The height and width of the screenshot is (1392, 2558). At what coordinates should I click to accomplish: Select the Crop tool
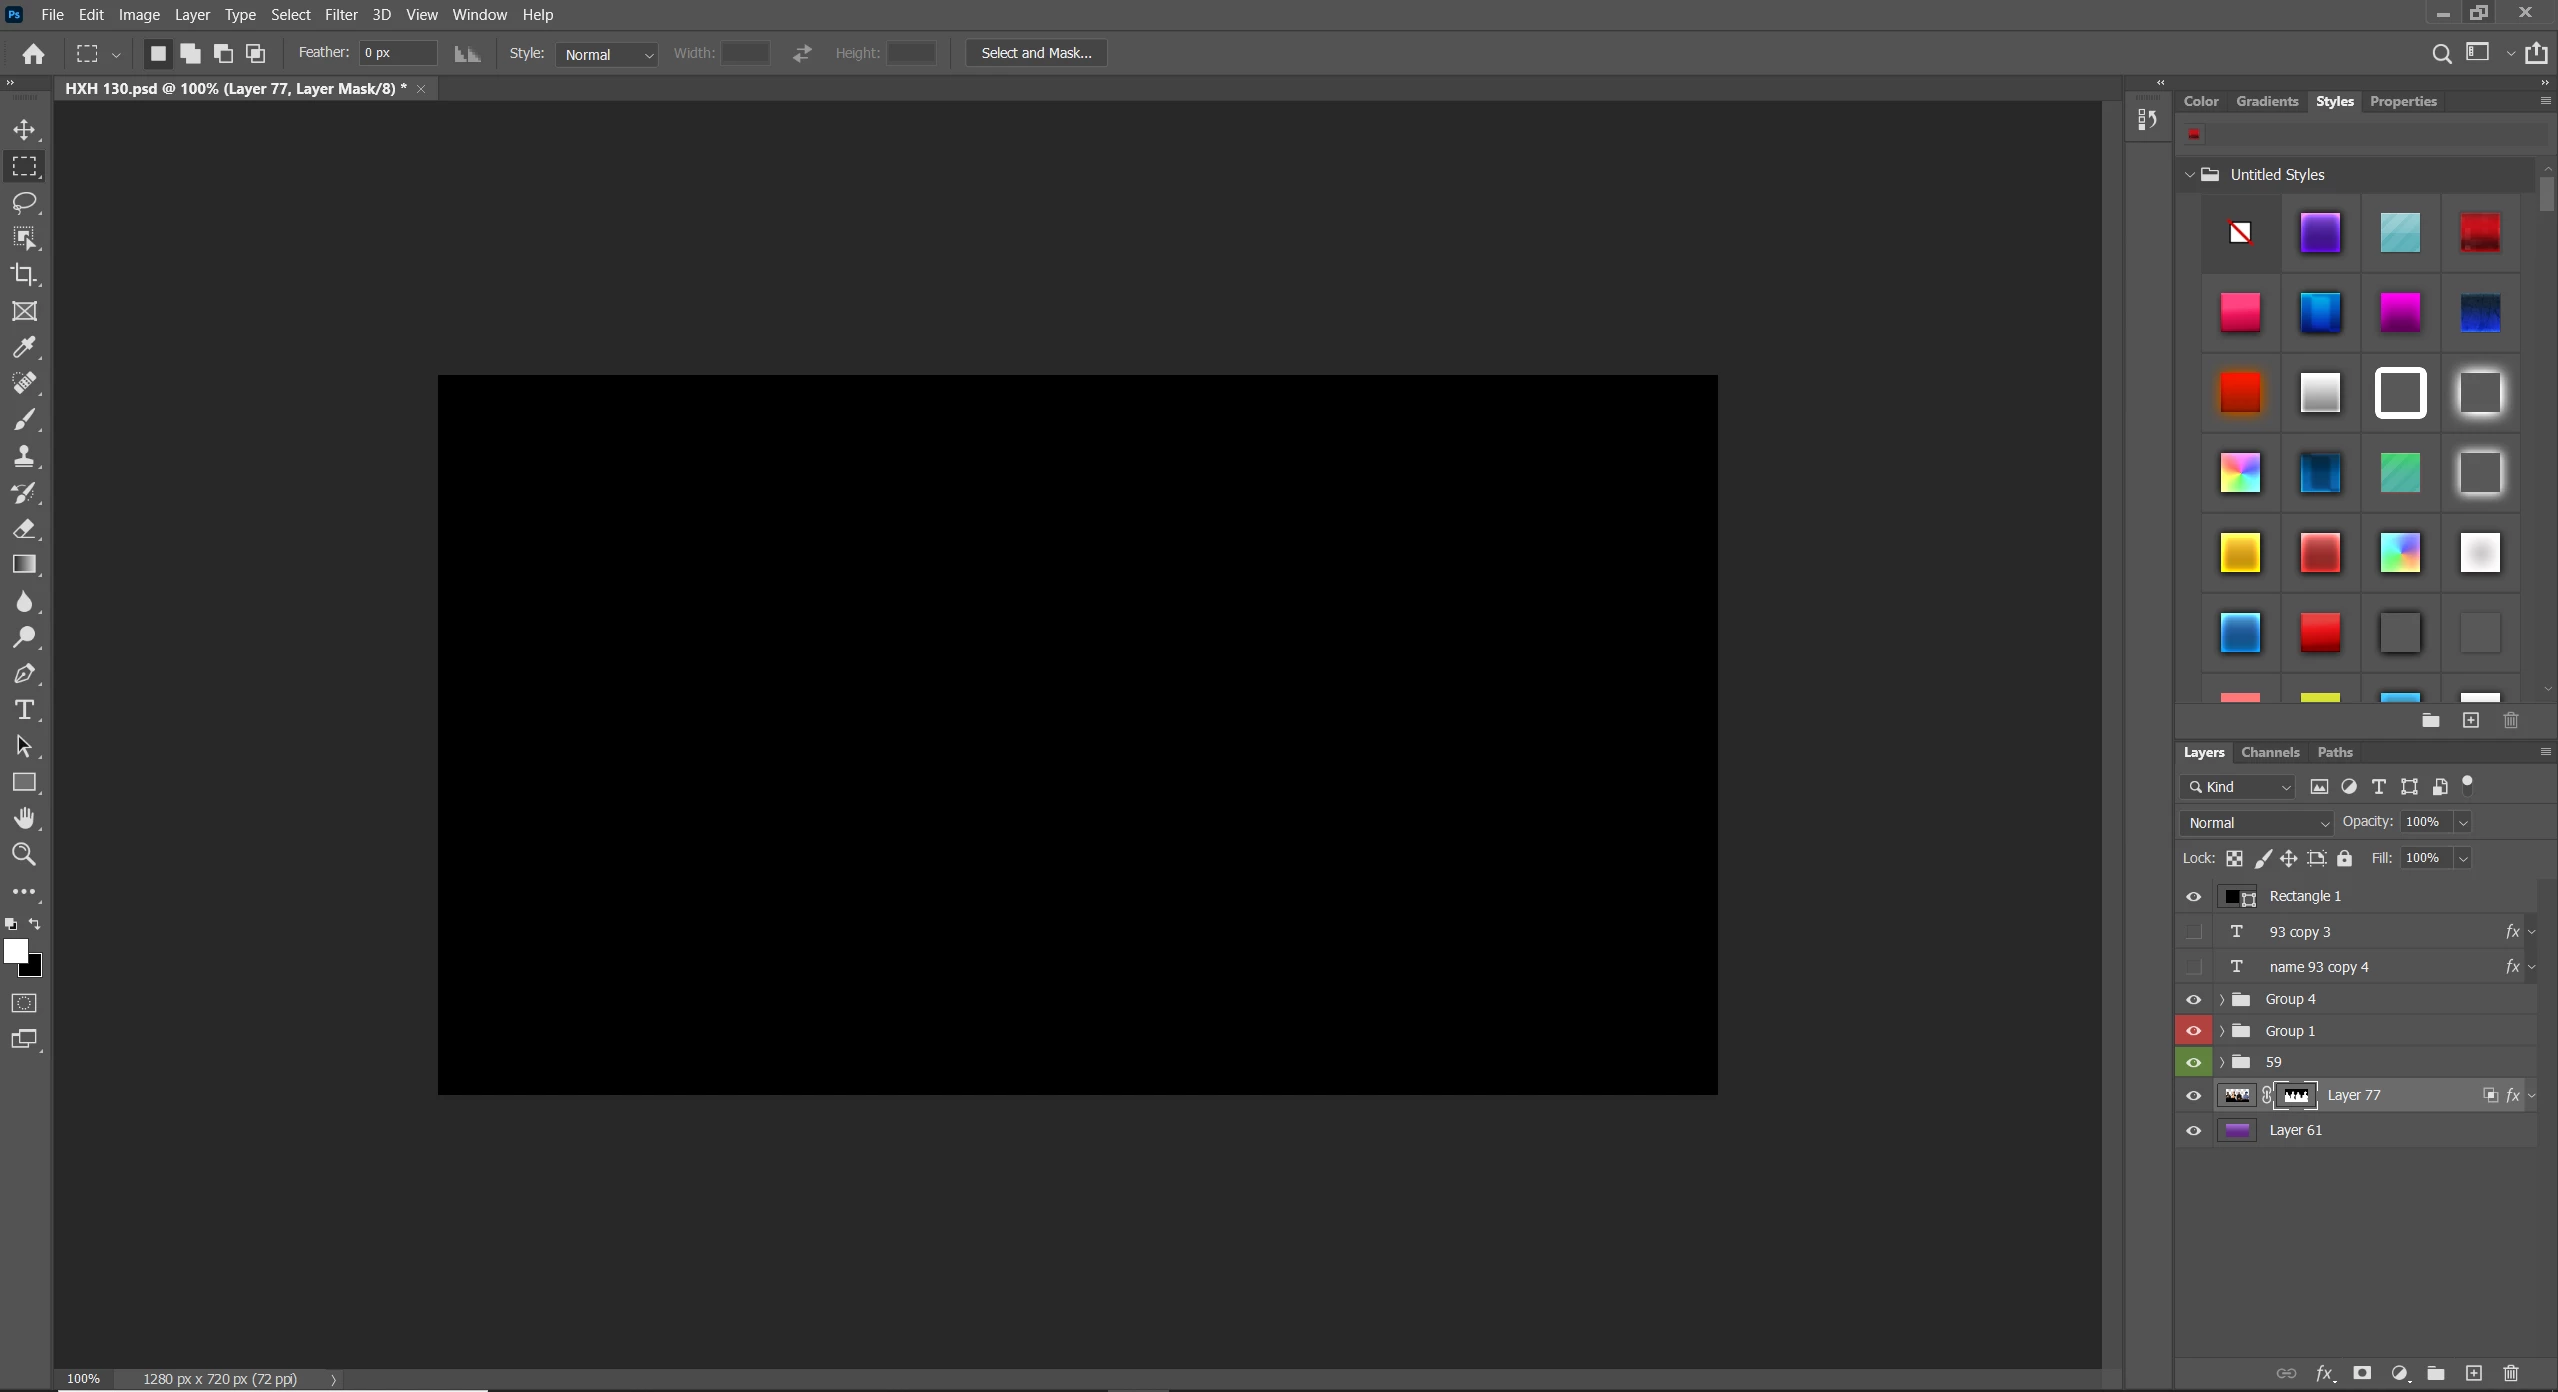click(24, 275)
